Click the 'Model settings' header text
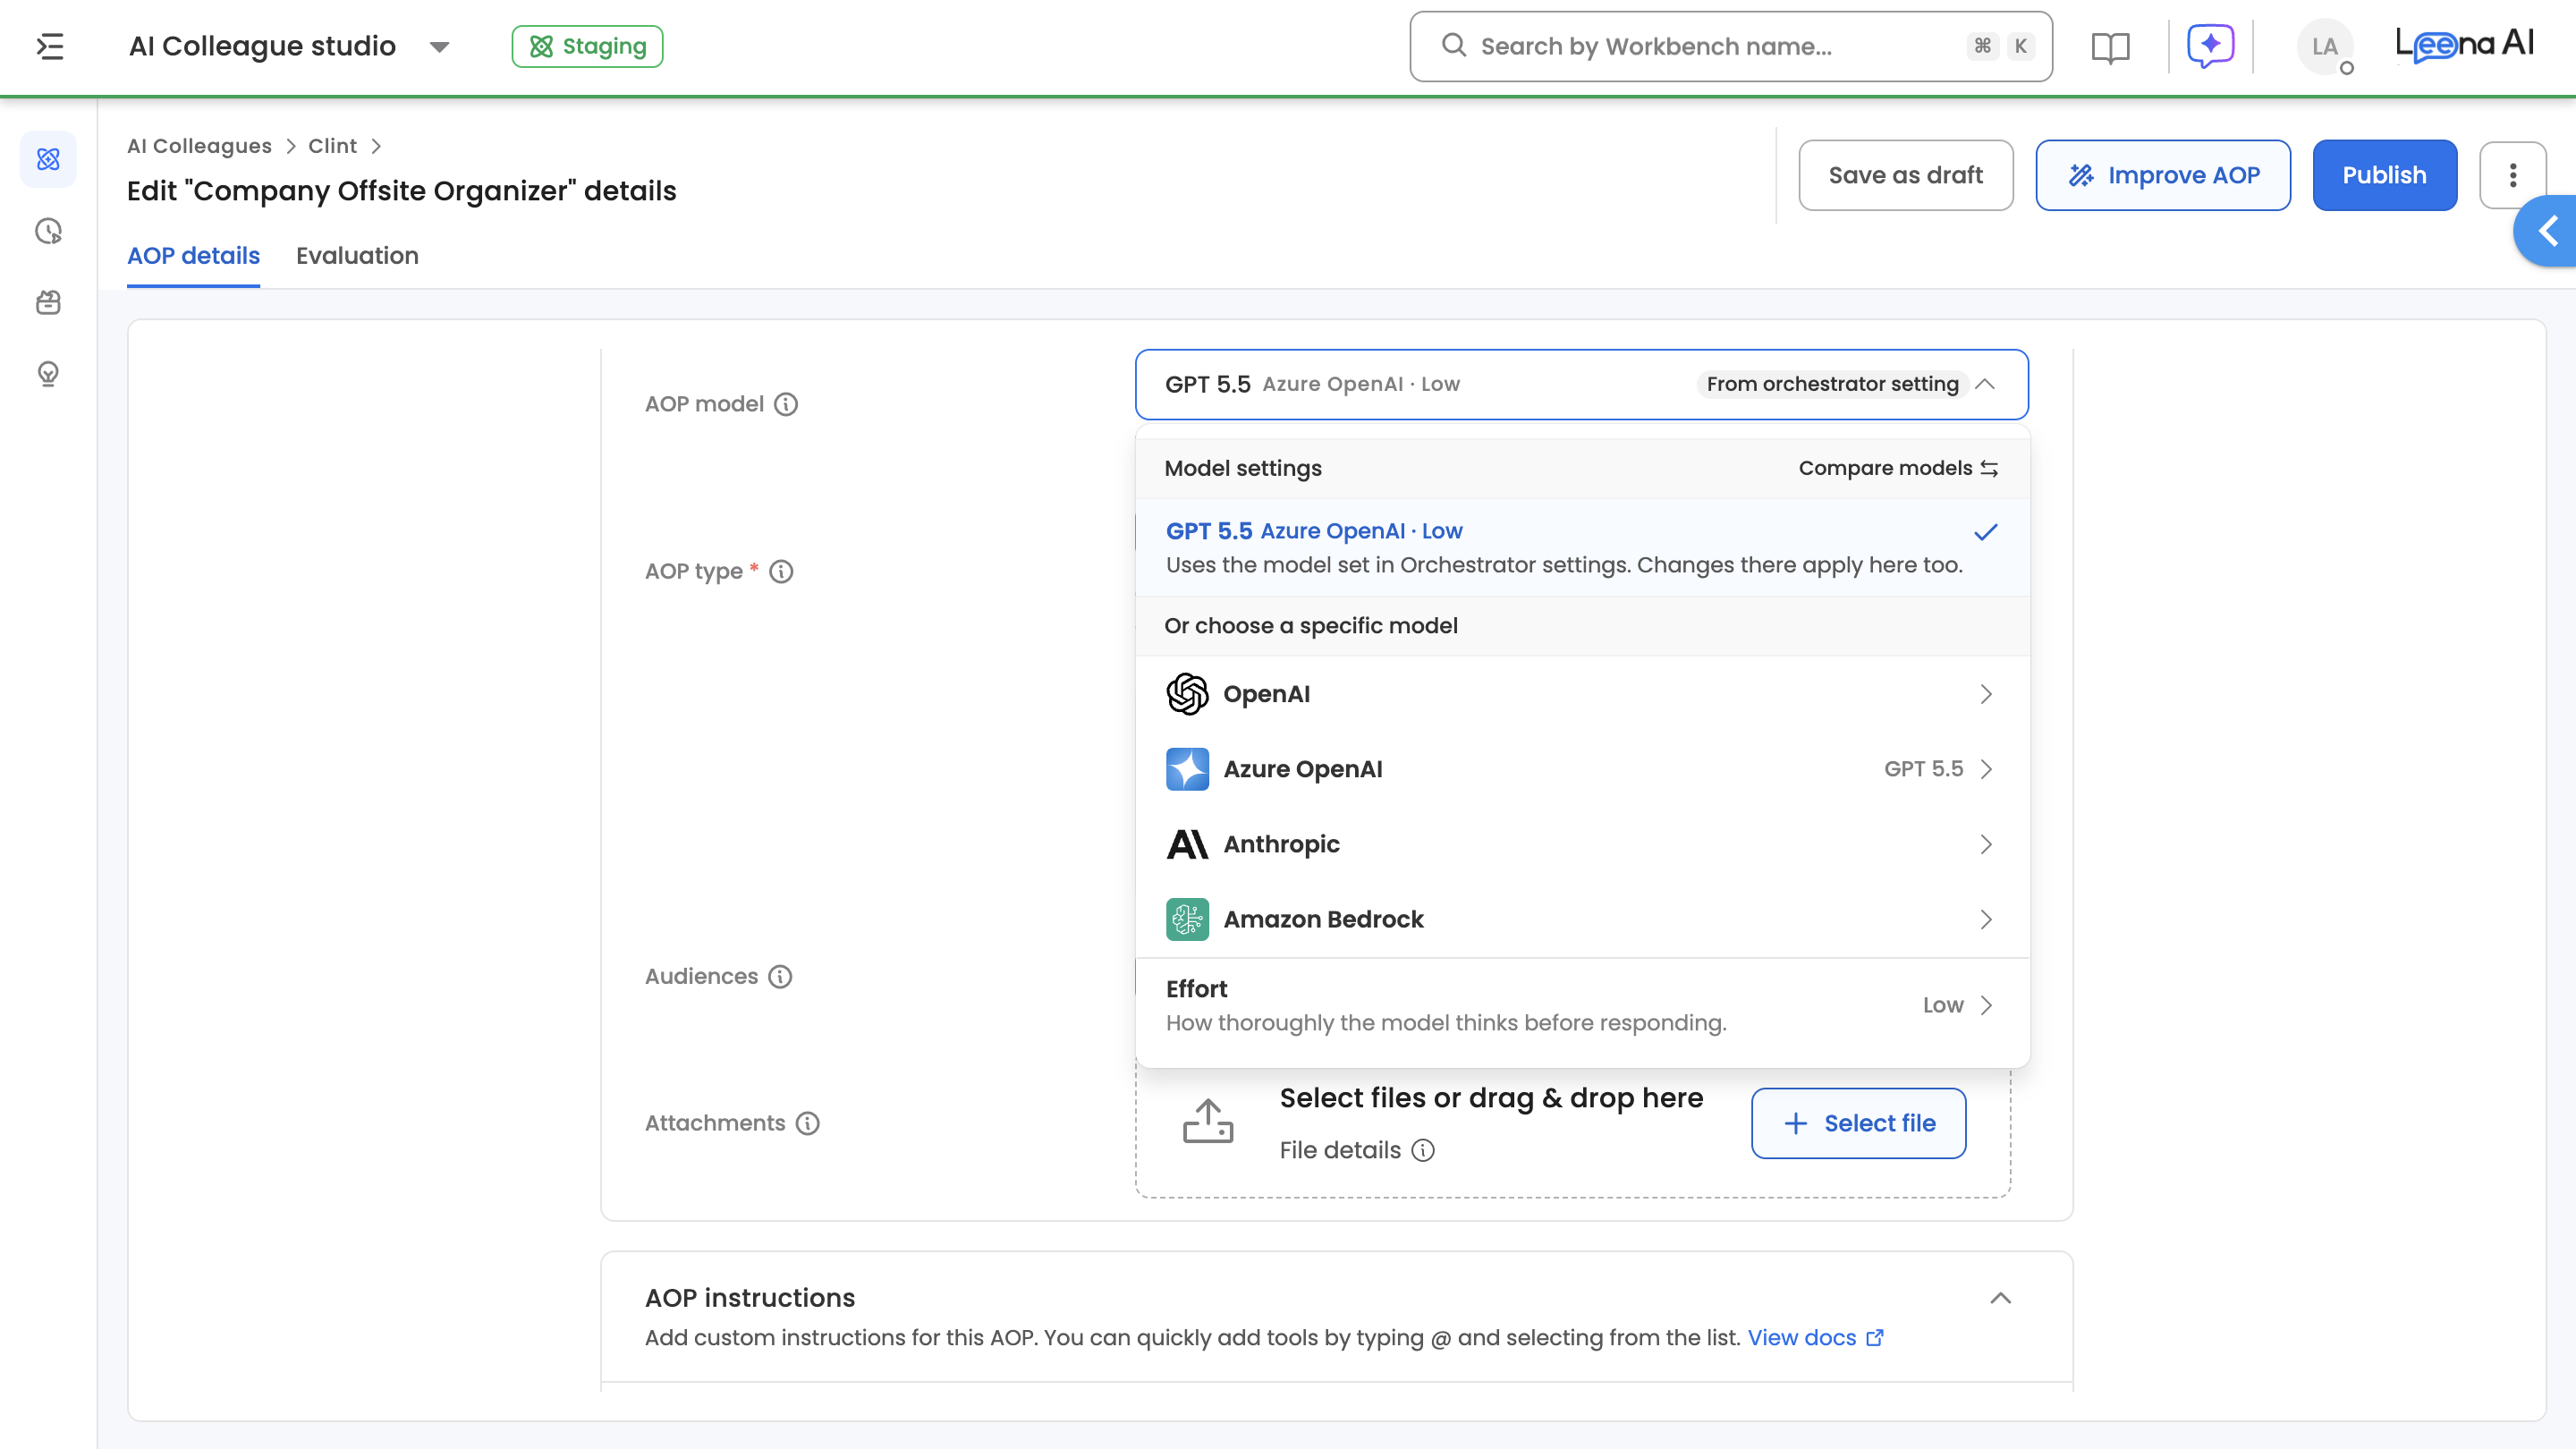The width and height of the screenshot is (2576, 1449). 1243,468
